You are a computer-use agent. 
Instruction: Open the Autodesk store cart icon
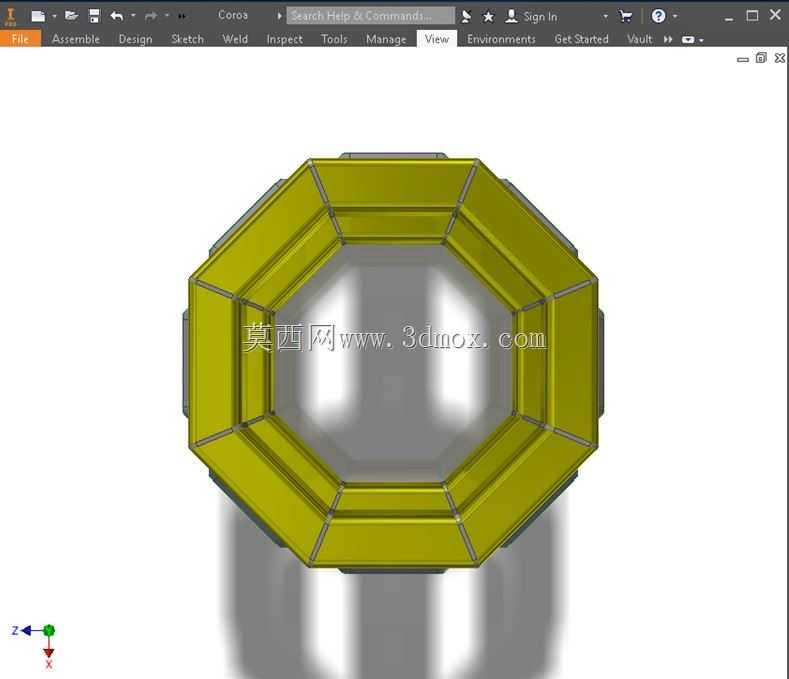tap(625, 16)
